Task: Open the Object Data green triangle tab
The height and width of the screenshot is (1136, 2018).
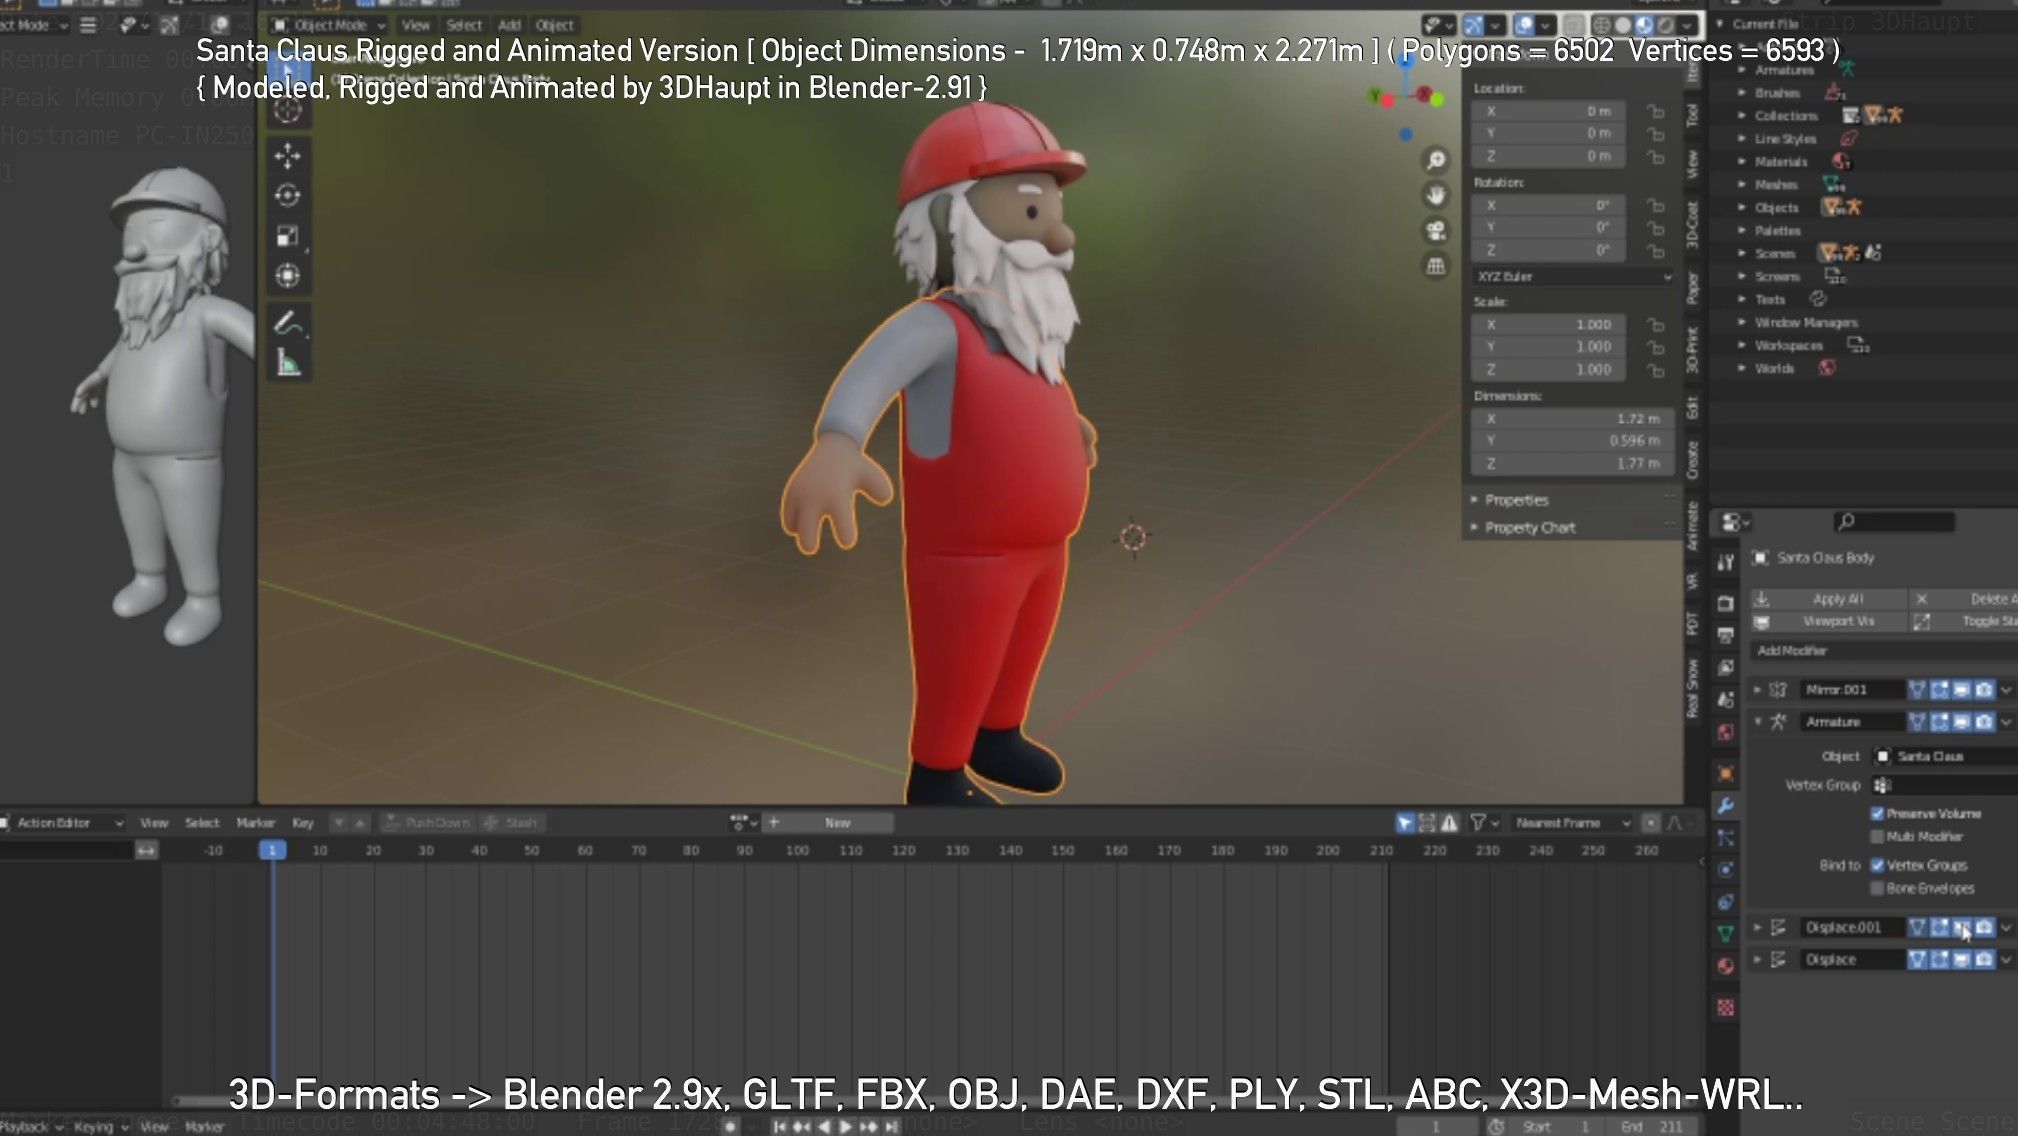Action: click(x=1726, y=934)
